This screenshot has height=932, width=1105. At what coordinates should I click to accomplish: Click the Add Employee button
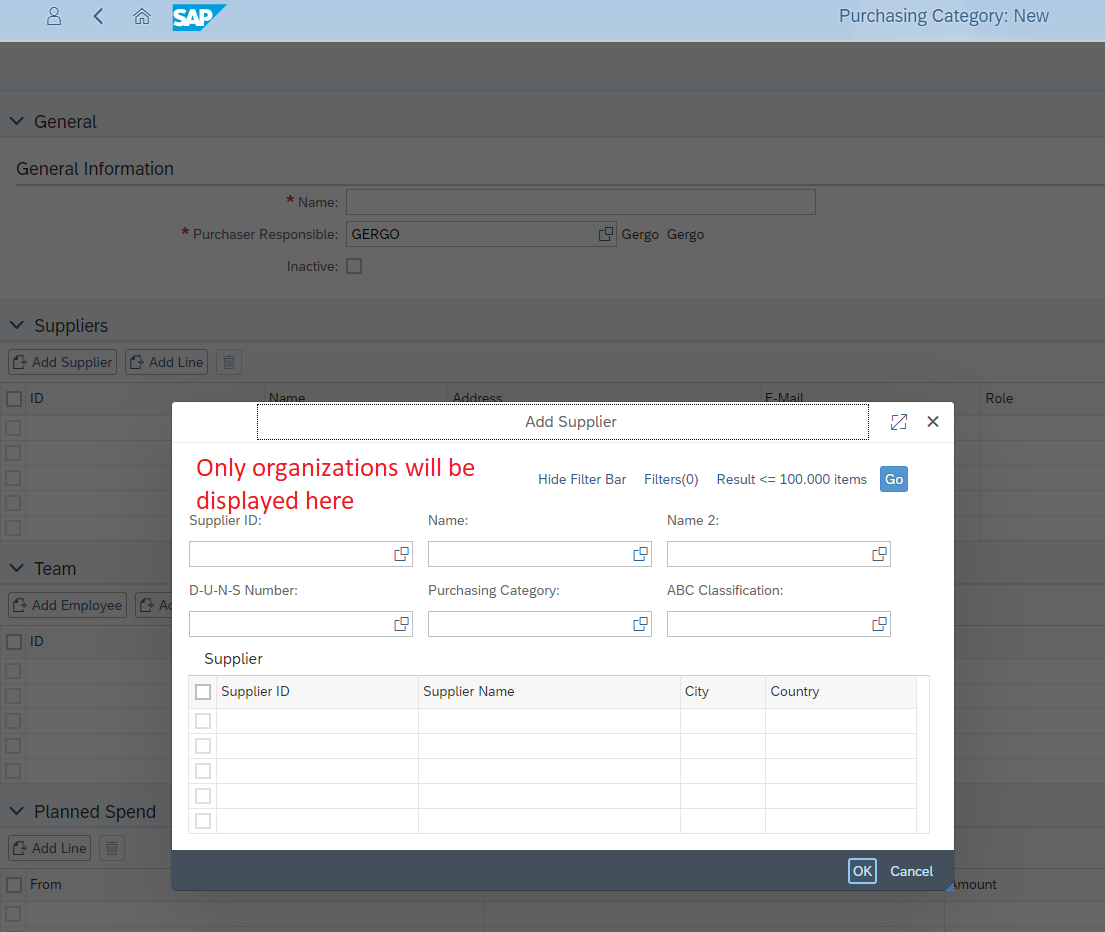point(68,605)
